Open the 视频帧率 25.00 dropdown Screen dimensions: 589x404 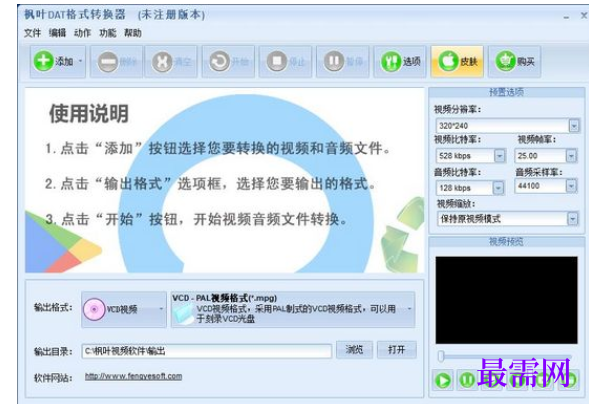571,155
